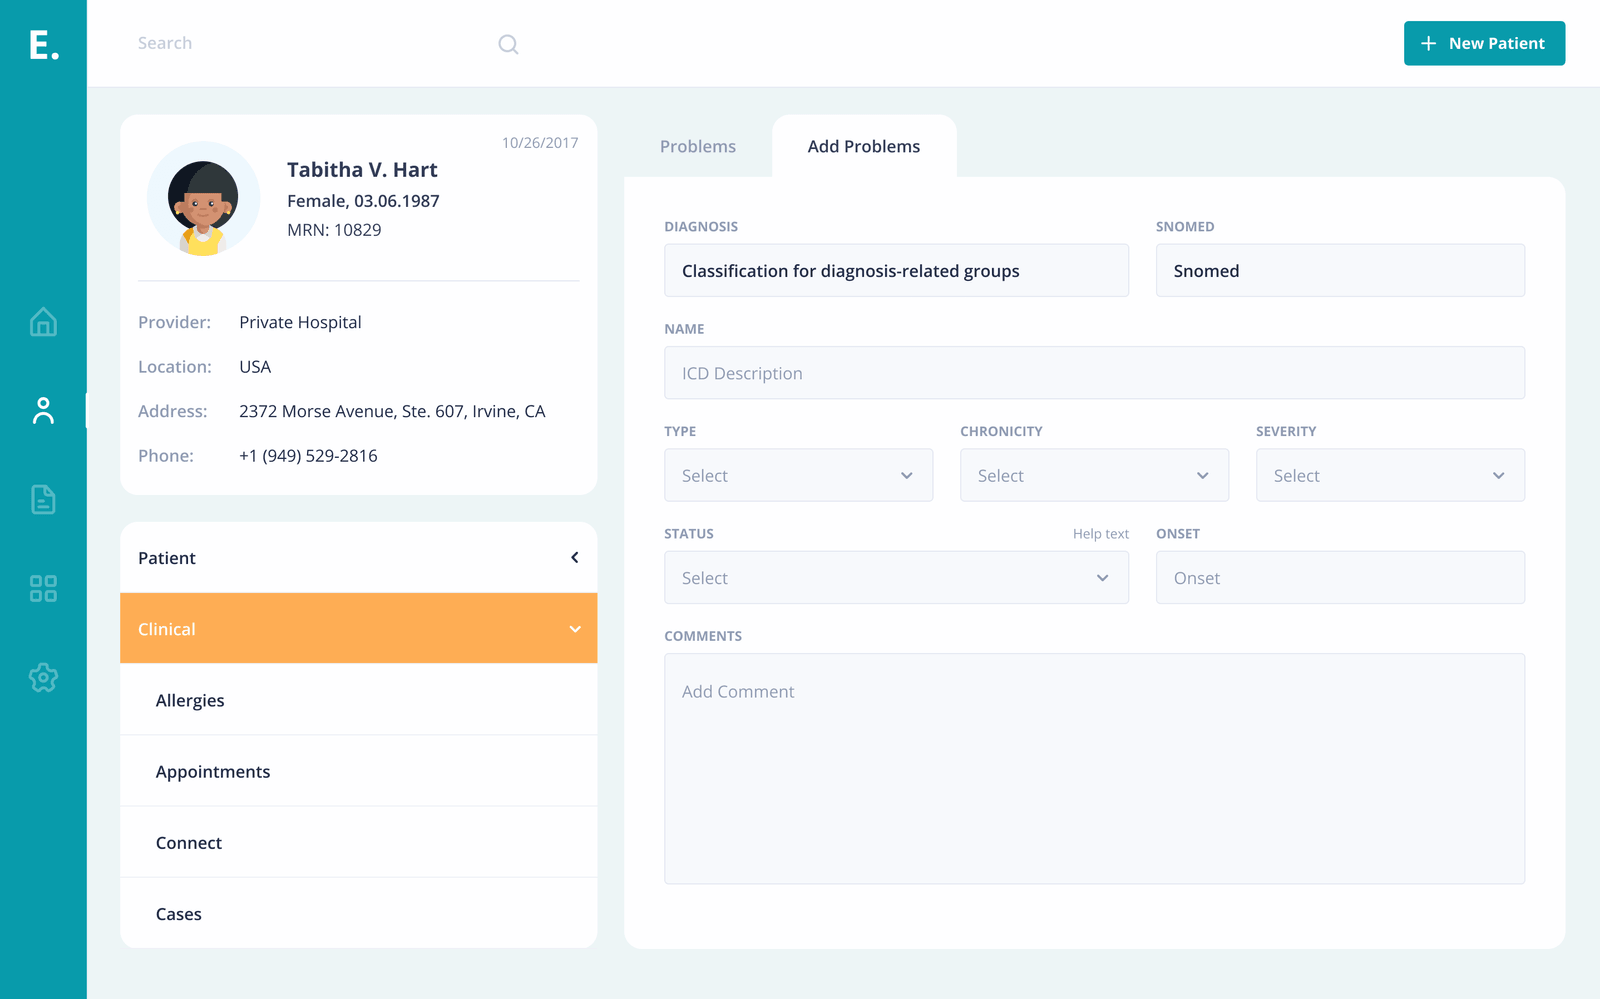Click the New Patient button

(x=1484, y=44)
